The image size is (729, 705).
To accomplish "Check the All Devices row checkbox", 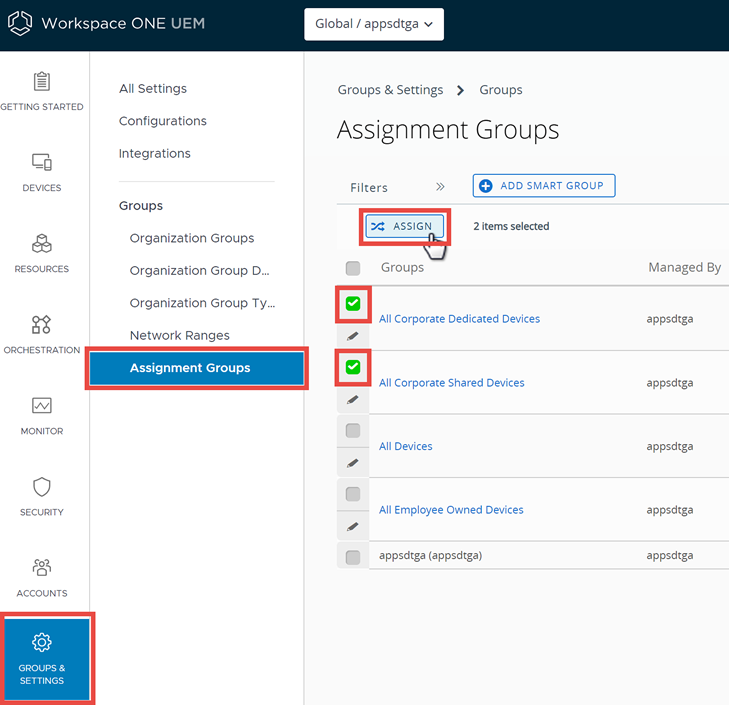I will tap(353, 431).
